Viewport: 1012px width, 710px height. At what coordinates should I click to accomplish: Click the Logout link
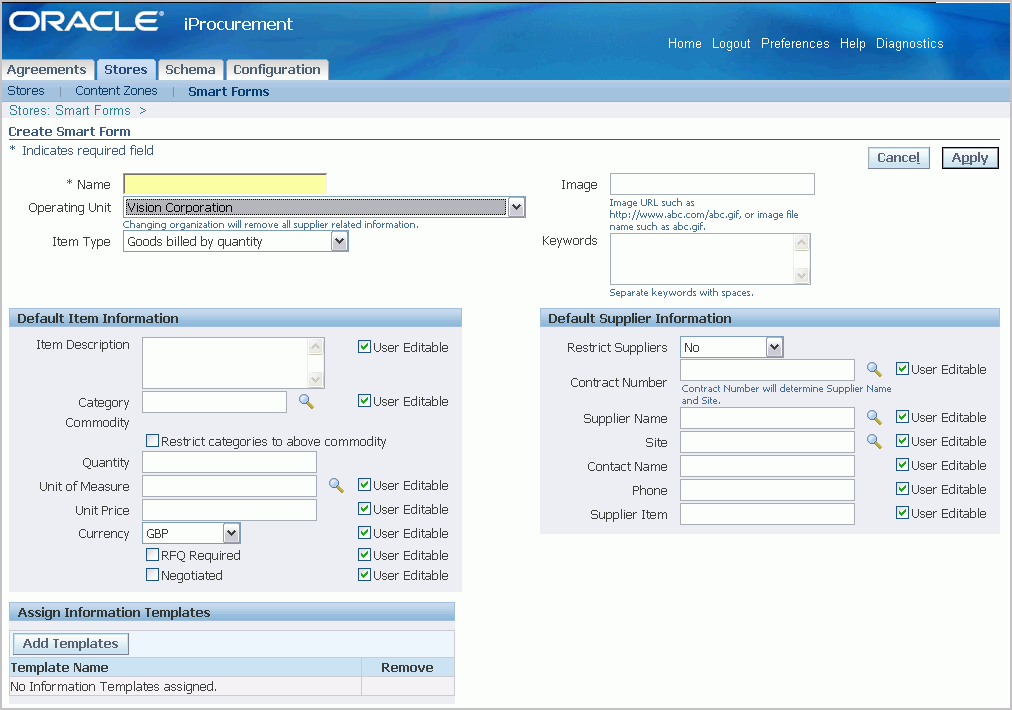[731, 43]
